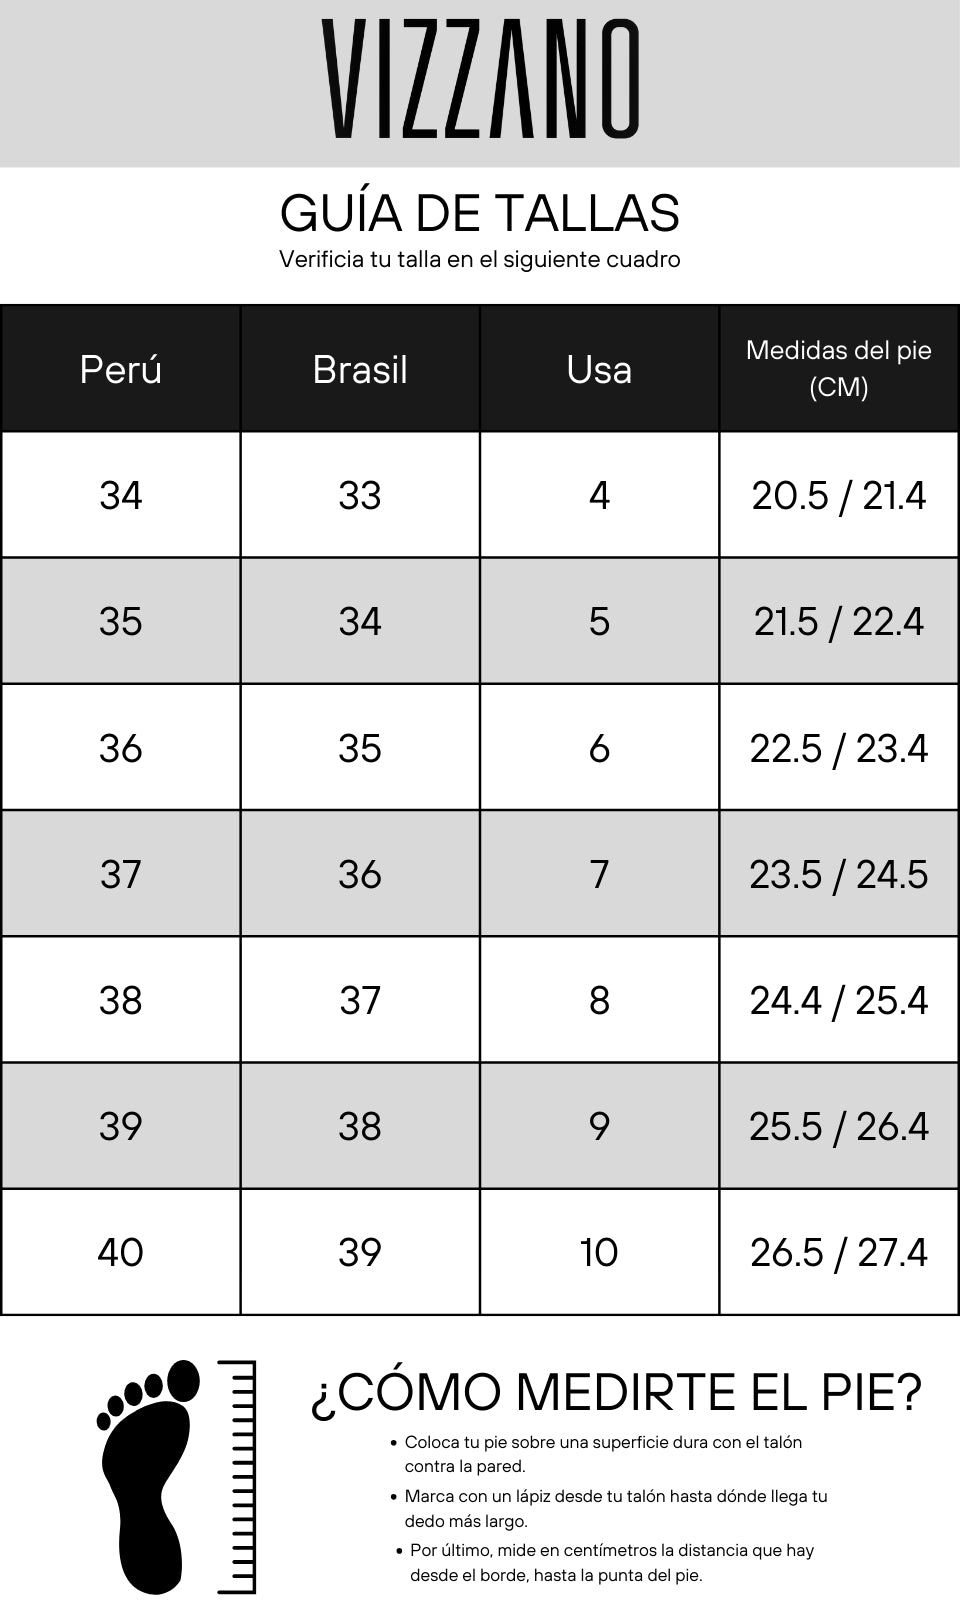The height and width of the screenshot is (1620, 960).
Task: Click the Vizzano brand logo
Action: [x=480, y=79]
